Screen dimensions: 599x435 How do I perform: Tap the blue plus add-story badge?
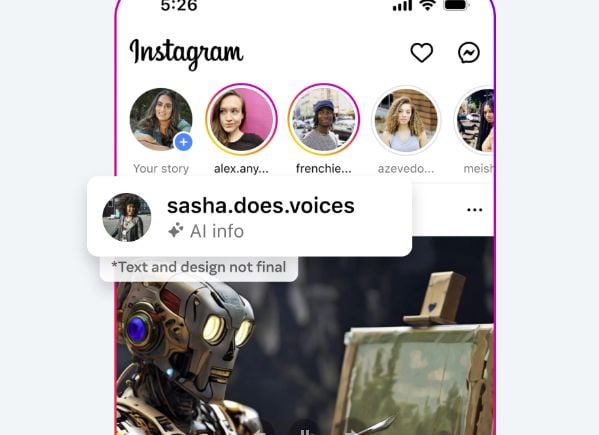point(183,142)
